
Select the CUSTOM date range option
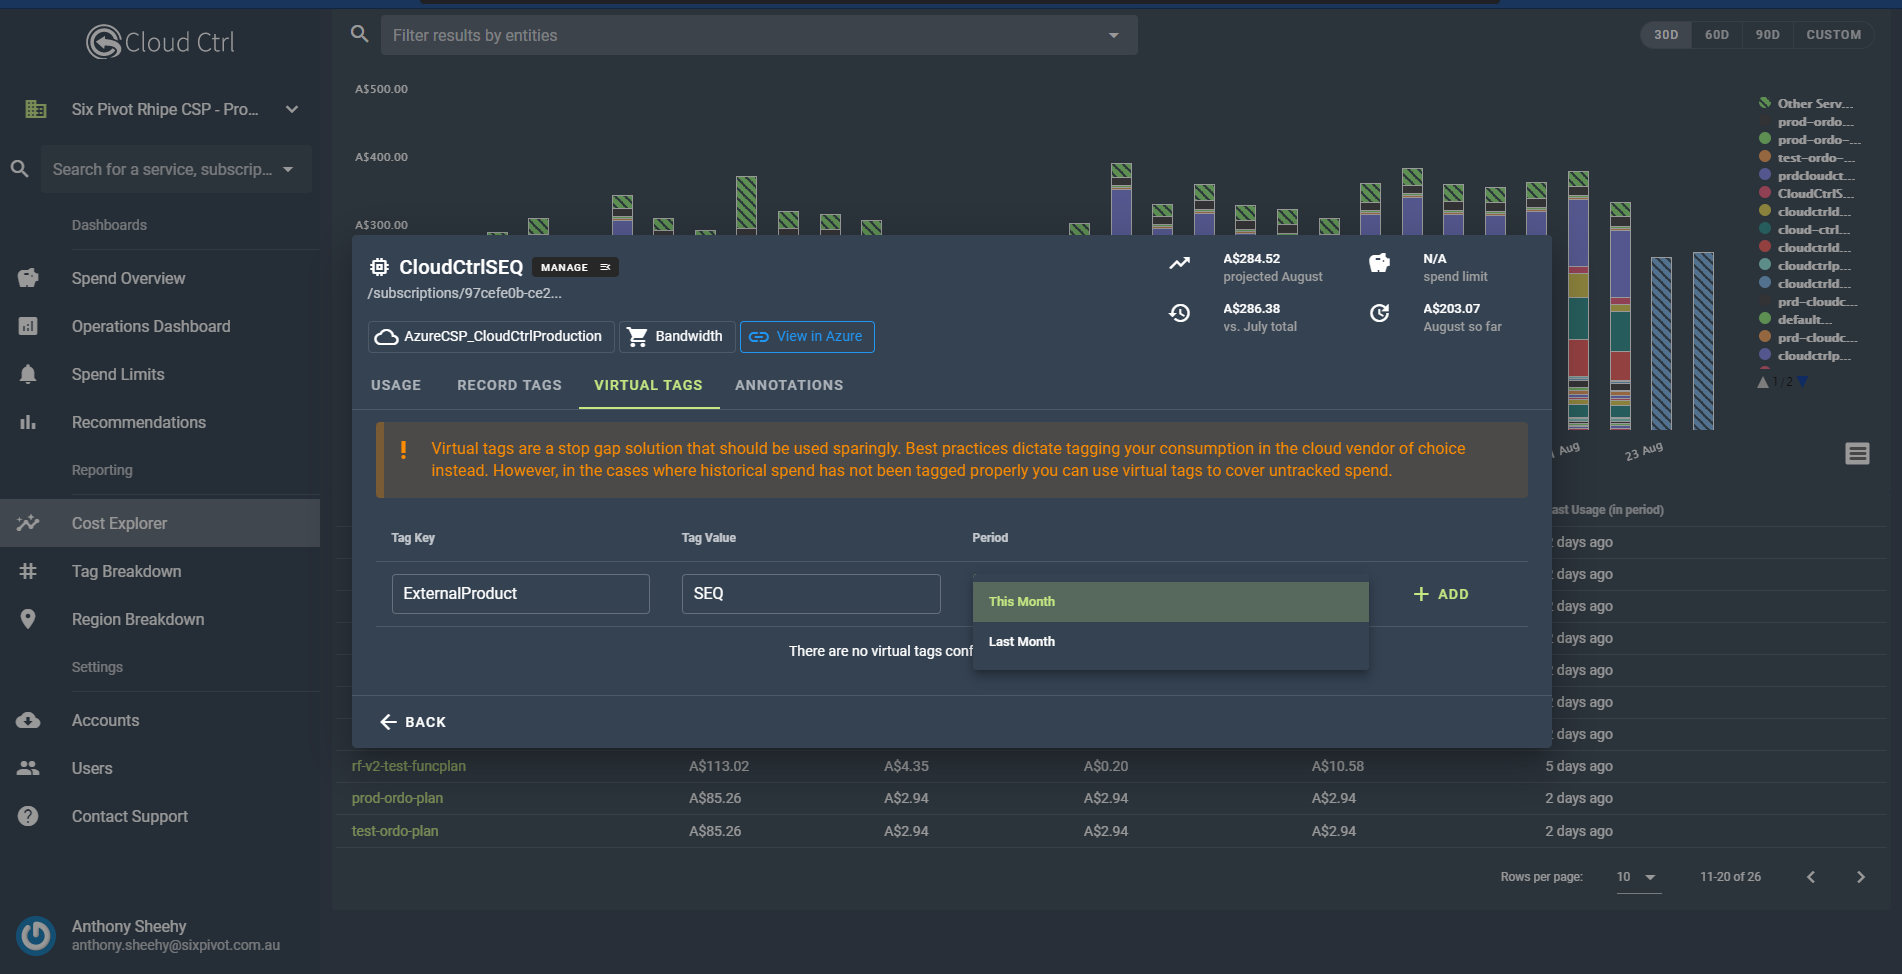[x=1833, y=35]
